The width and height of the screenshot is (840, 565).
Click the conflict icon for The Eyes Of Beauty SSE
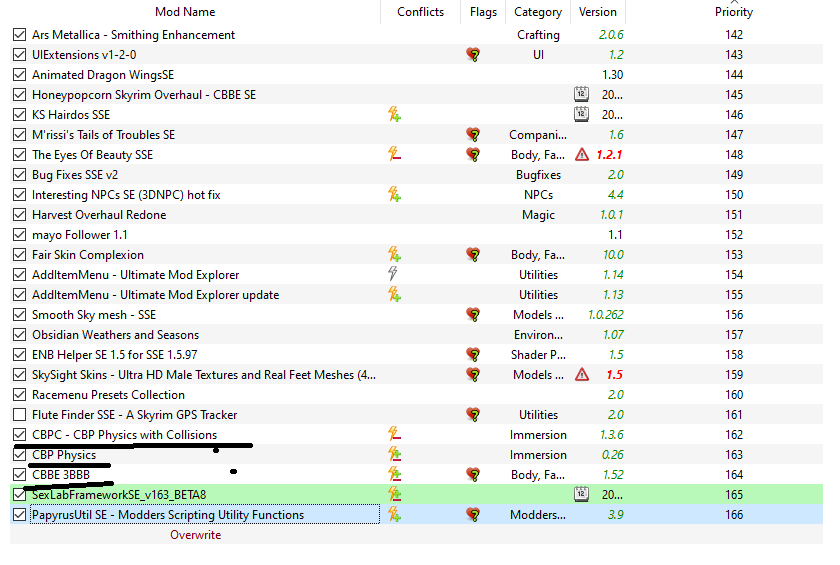coord(394,155)
